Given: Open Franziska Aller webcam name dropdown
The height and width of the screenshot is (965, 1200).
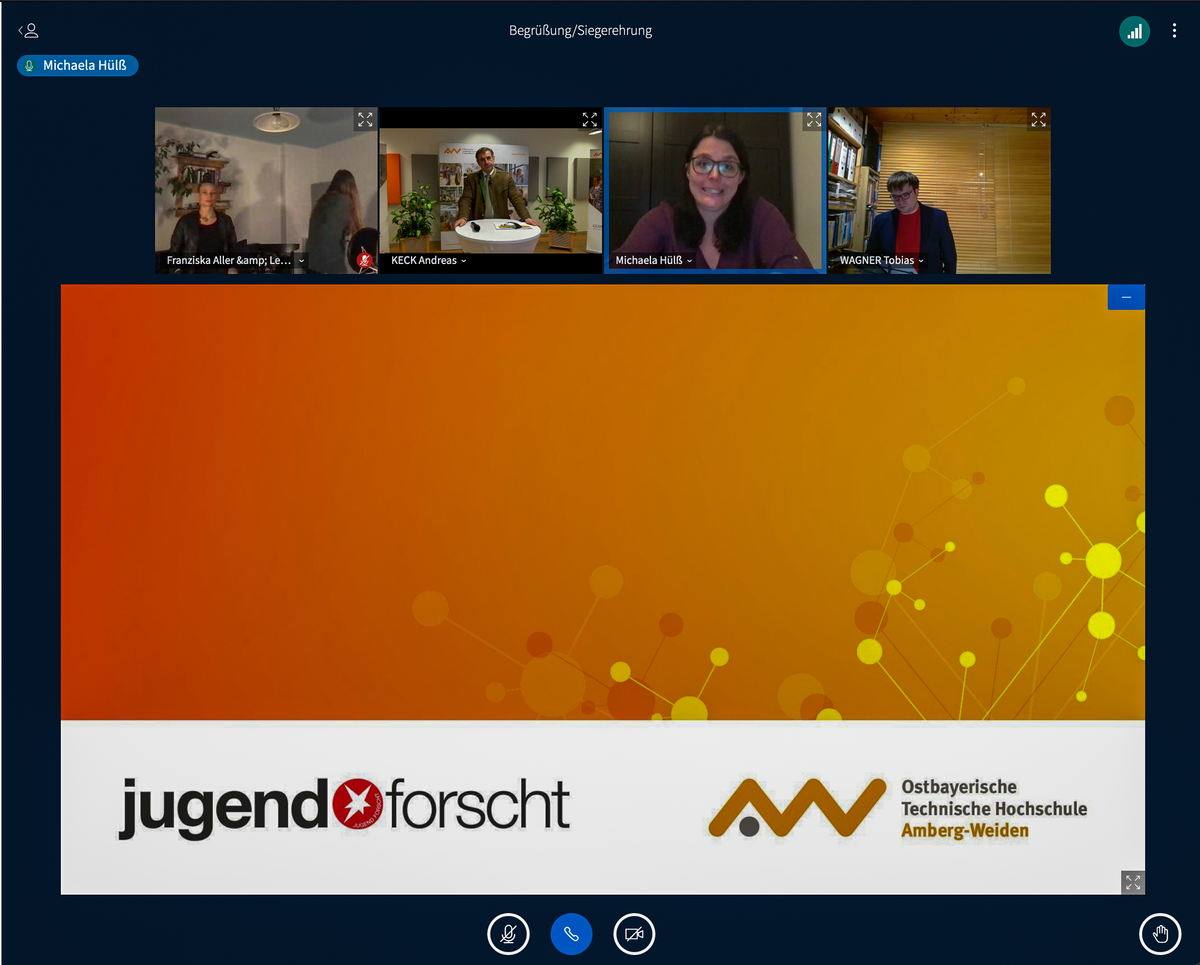Looking at the screenshot, I should [x=235, y=261].
